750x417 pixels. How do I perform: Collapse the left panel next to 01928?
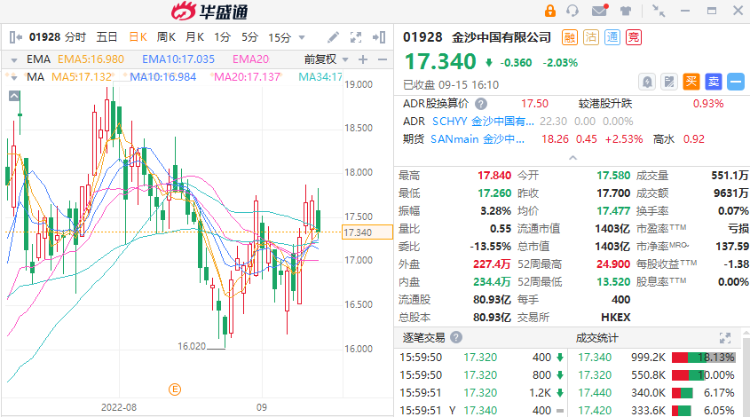click(16, 37)
